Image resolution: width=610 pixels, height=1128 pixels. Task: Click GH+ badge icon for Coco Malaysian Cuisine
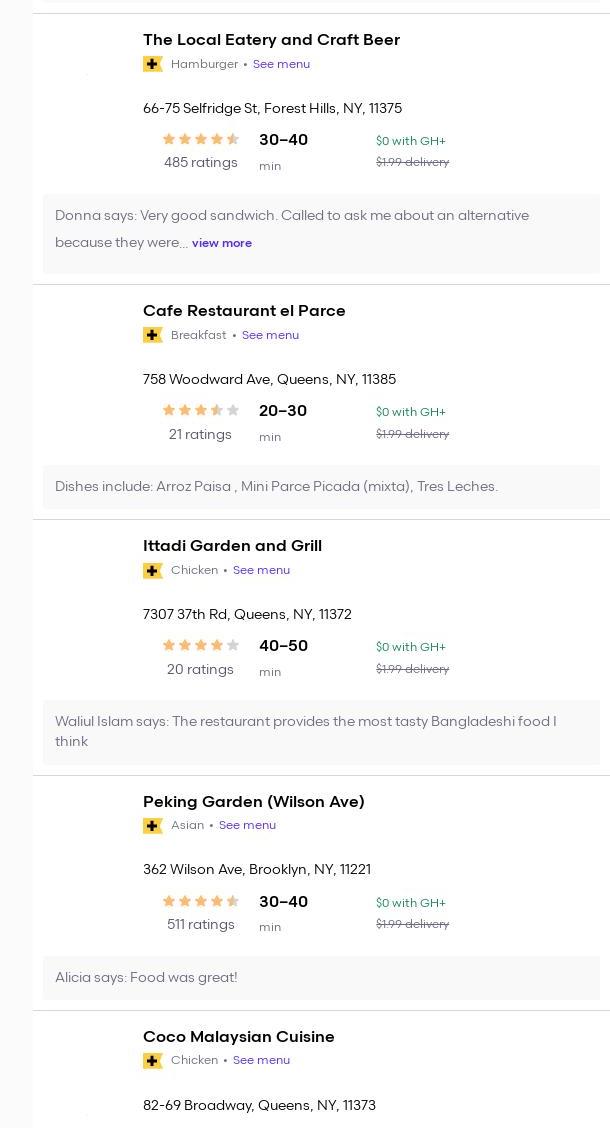point(152,1060)
